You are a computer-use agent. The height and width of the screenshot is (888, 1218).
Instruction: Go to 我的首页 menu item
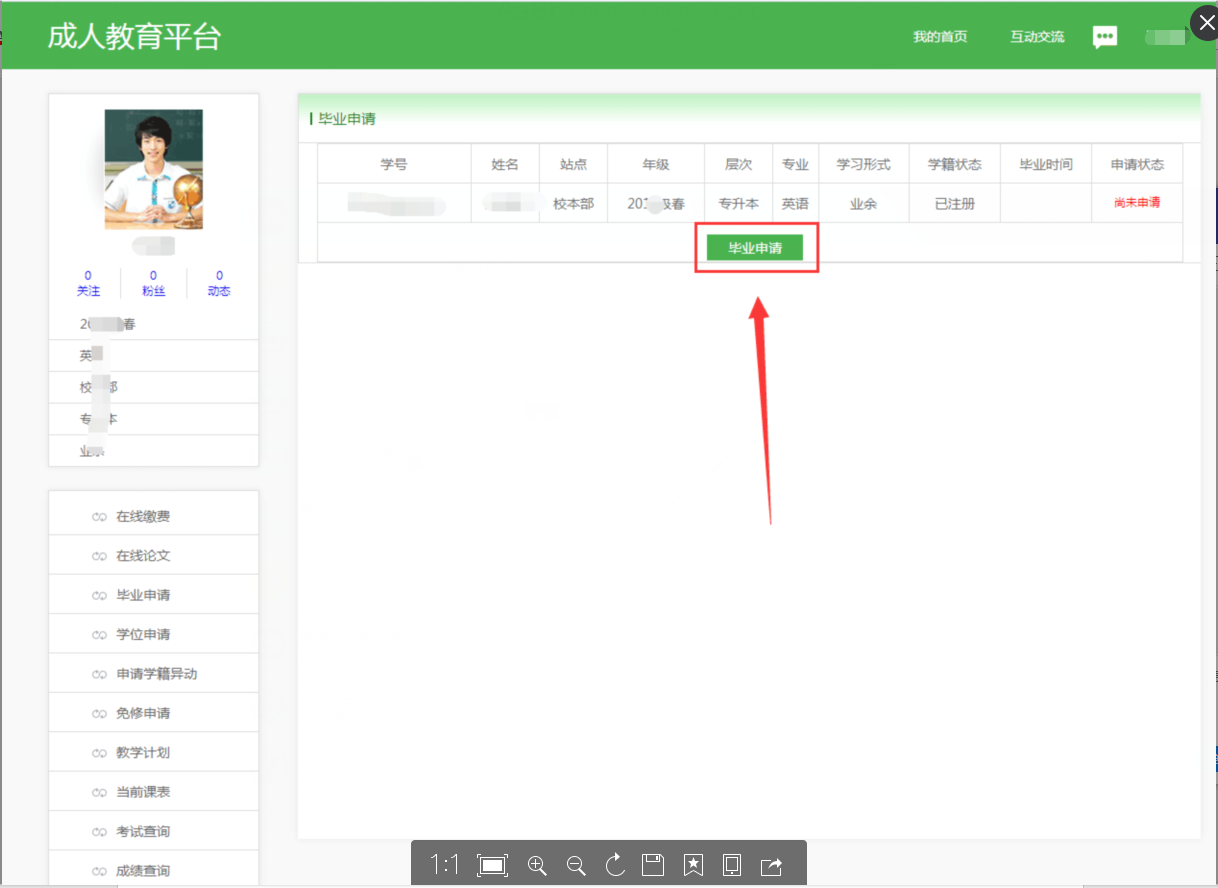939,36
